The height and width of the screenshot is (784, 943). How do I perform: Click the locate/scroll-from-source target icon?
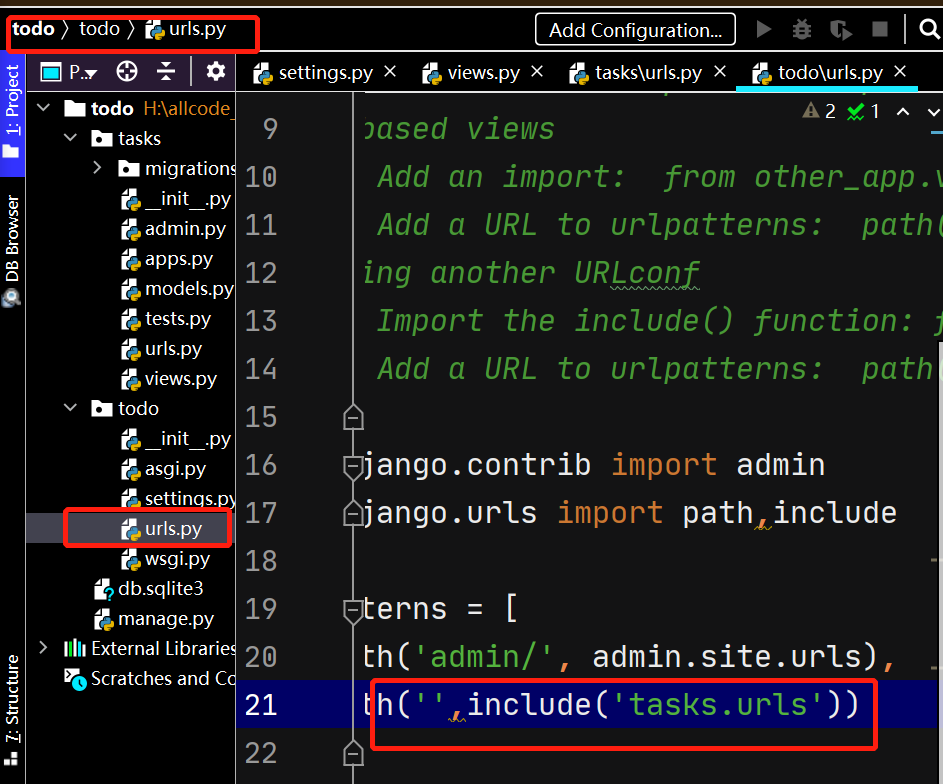coord(127,72)
